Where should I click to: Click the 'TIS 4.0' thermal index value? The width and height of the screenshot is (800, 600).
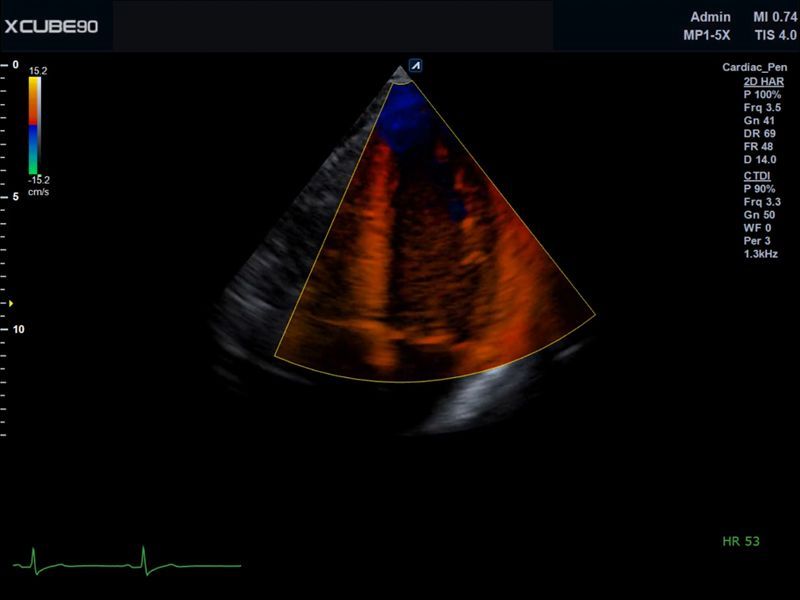point(776,35)
